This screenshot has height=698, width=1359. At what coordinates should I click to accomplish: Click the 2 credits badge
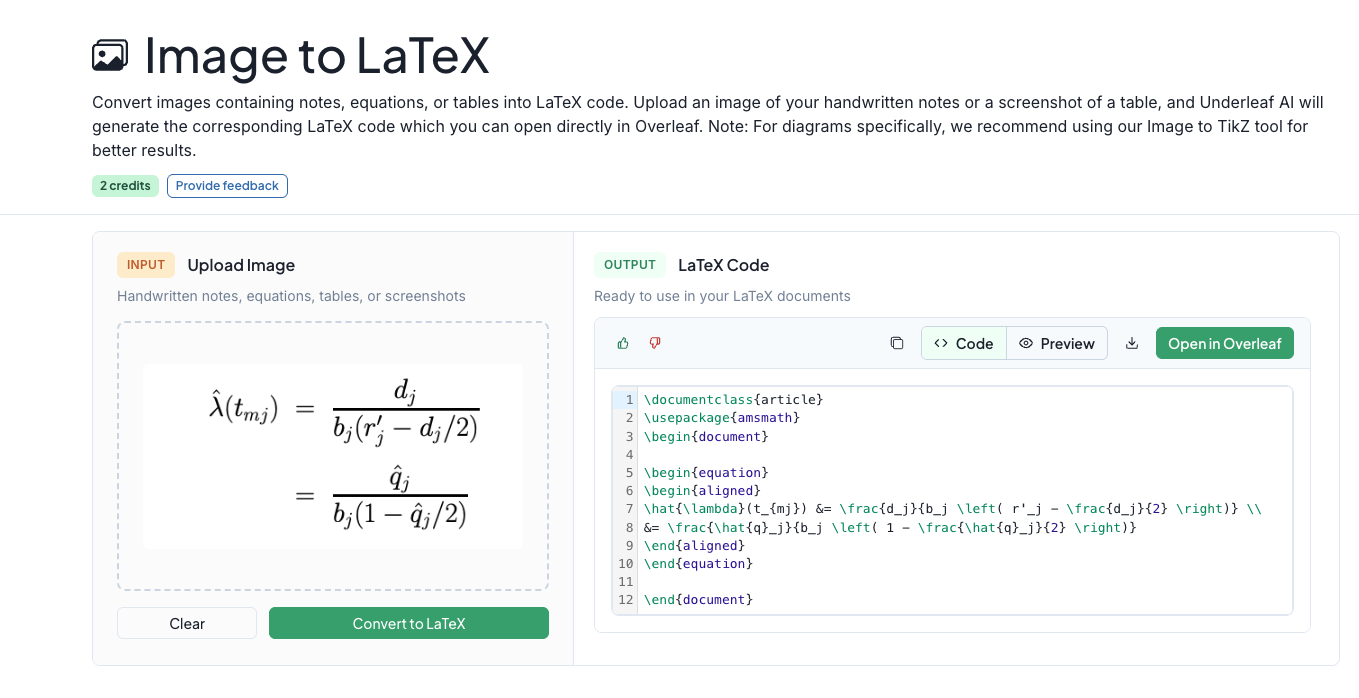coord(125,186)
